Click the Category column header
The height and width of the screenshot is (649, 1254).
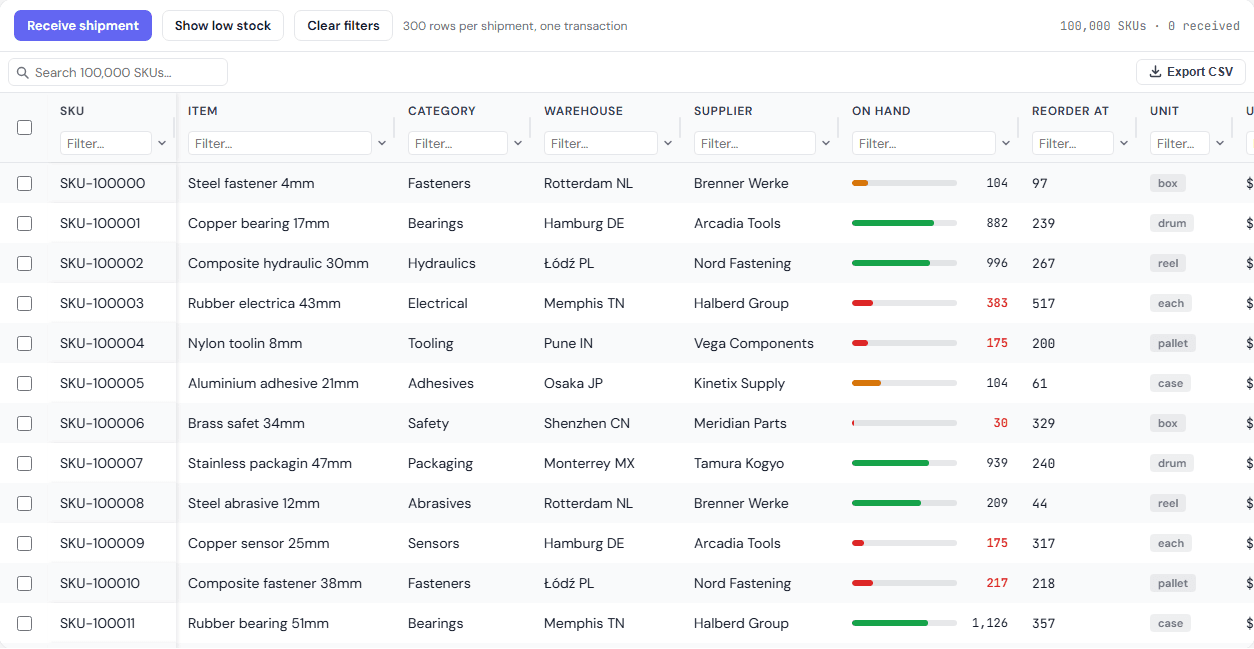coord(442,111)
